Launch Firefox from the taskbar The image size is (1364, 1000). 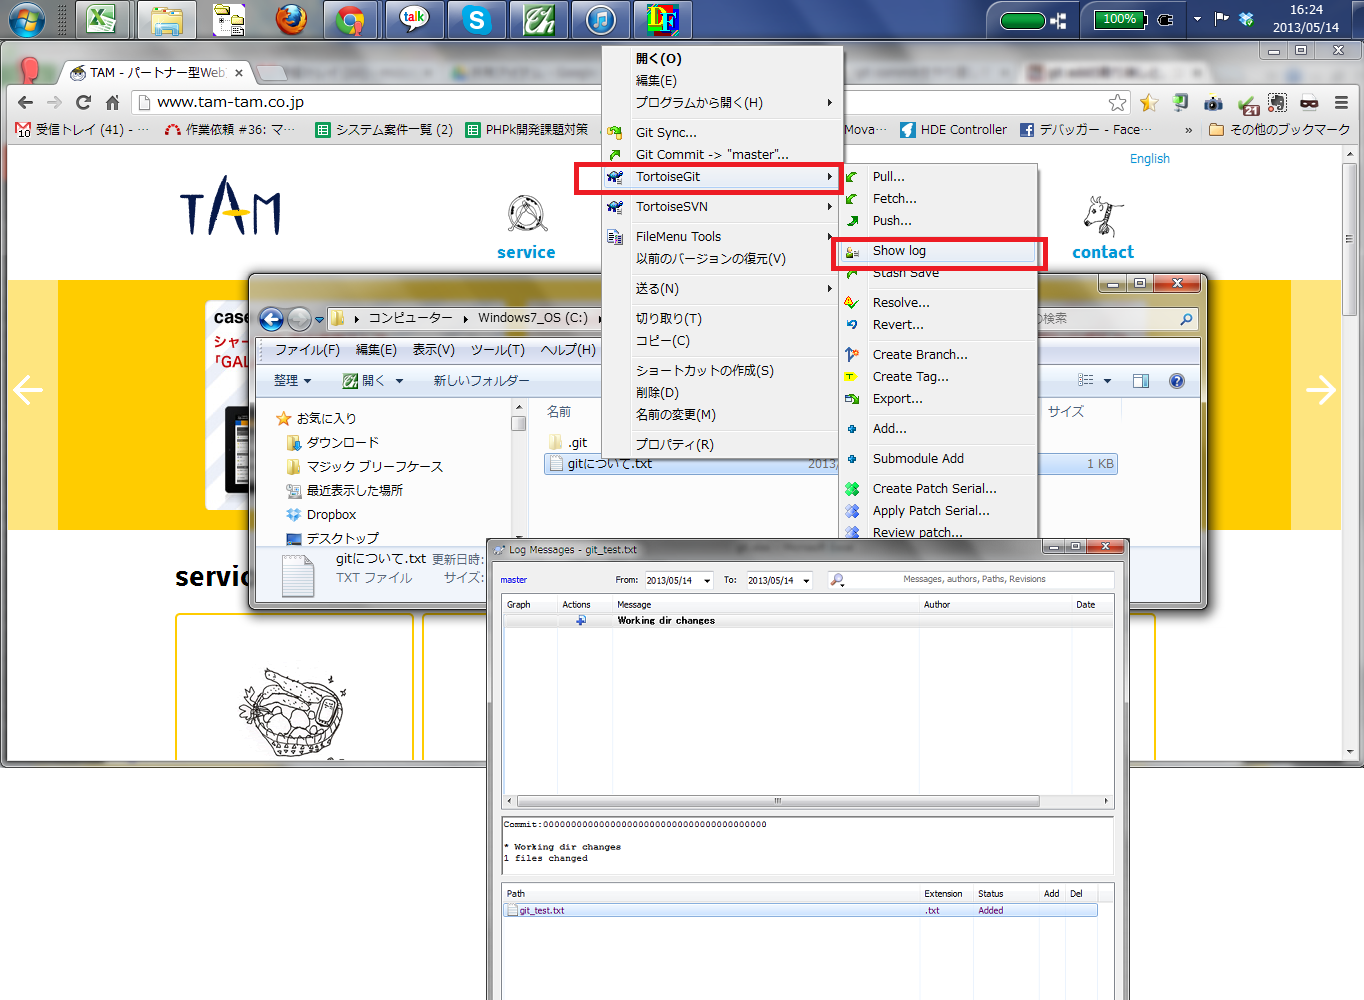tap(291, 19)
